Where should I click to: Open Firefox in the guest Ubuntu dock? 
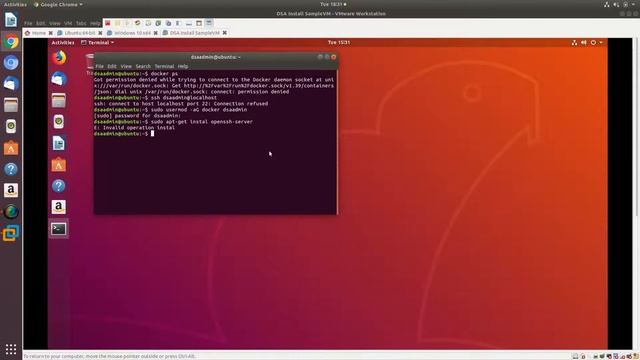[x=59, y=58]
